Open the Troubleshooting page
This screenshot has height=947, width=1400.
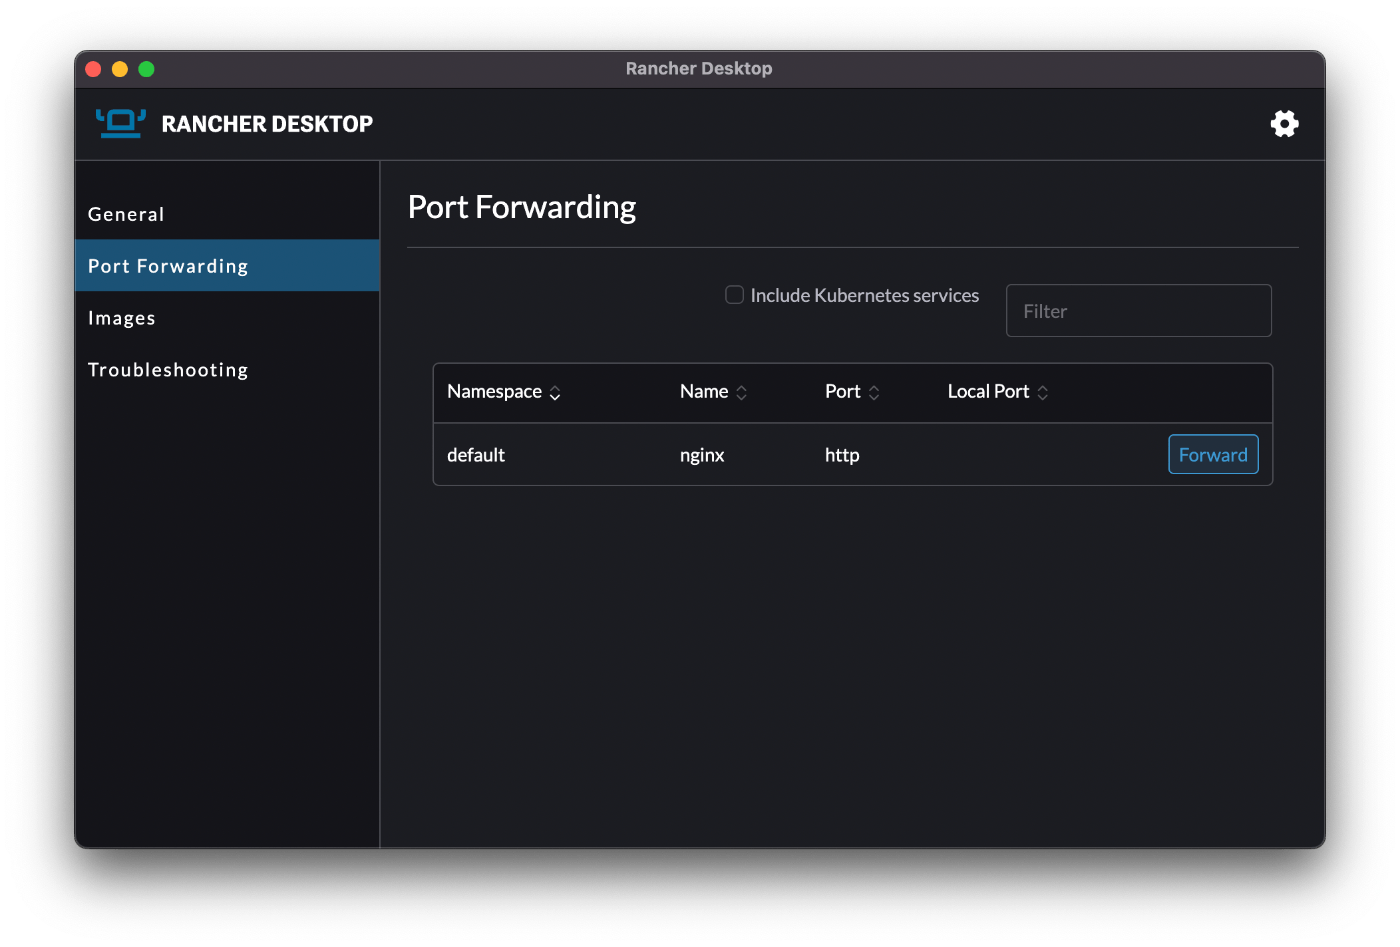227,370
